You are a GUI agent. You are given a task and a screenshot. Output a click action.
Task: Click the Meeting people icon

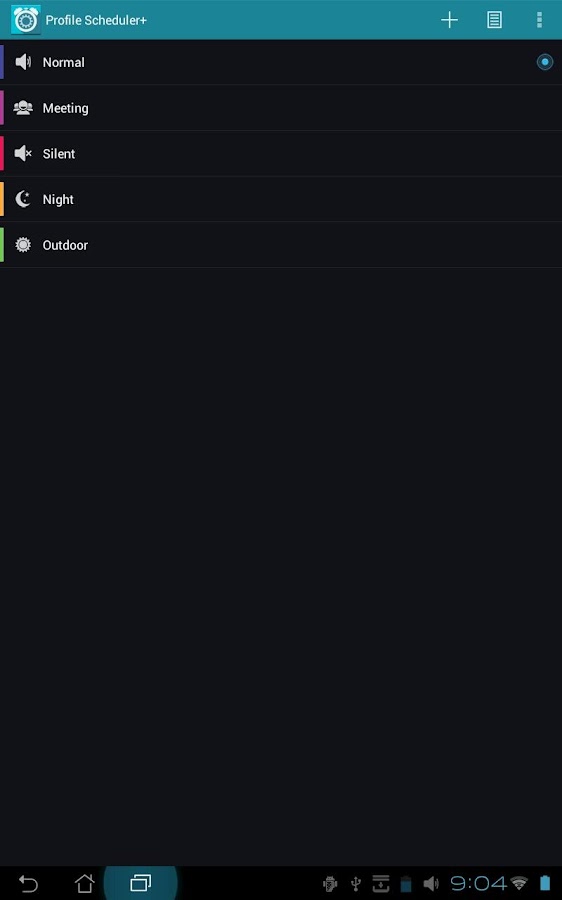point(23,108)
